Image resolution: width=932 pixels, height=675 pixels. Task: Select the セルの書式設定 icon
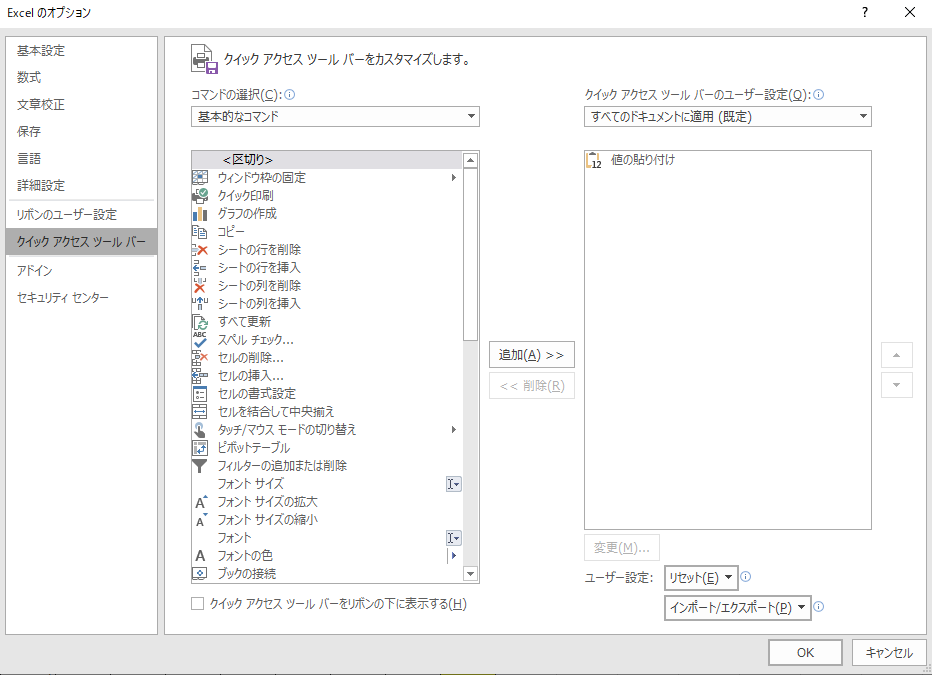pyautogui.click(x=200, y=393)
